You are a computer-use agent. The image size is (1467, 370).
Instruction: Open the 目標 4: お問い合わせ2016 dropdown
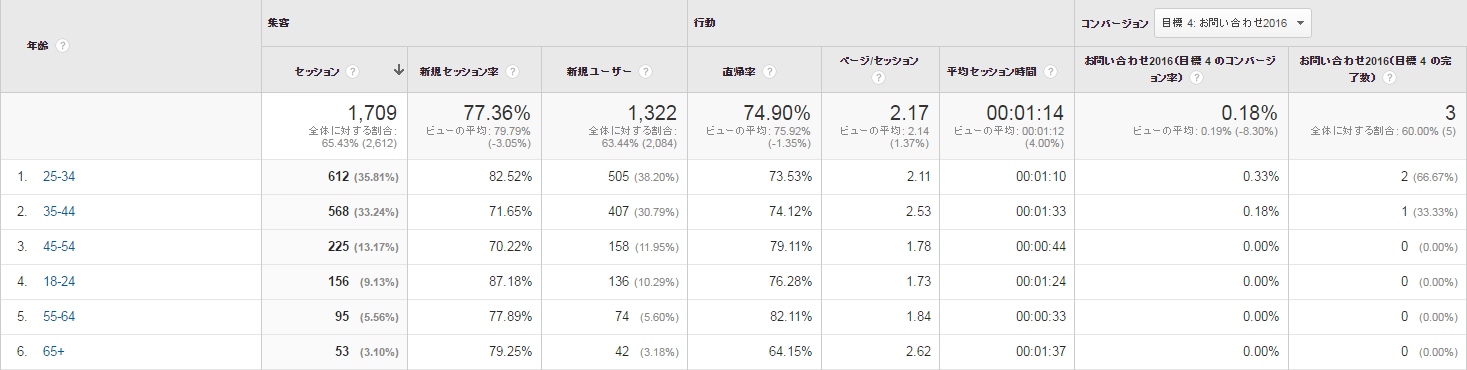point(1231,22)
